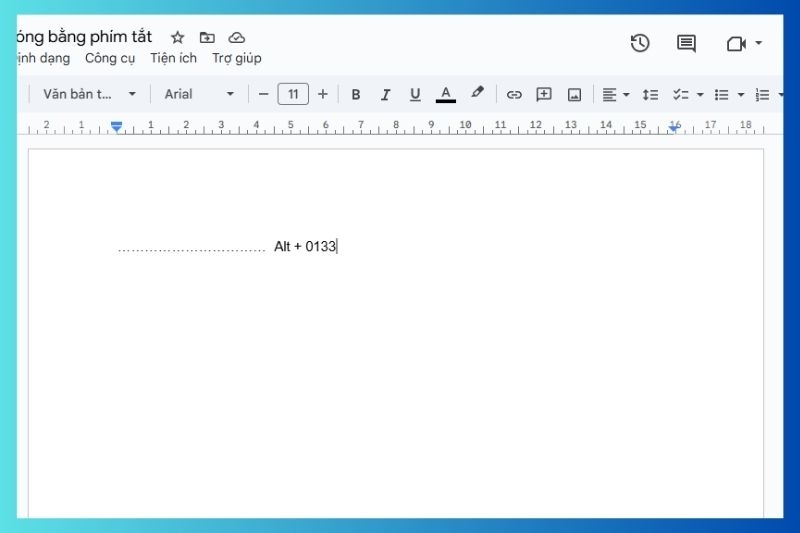This screenshot has width=800, height=533.
Task: Open the Công cụ menu
Action: pos(110,58)
